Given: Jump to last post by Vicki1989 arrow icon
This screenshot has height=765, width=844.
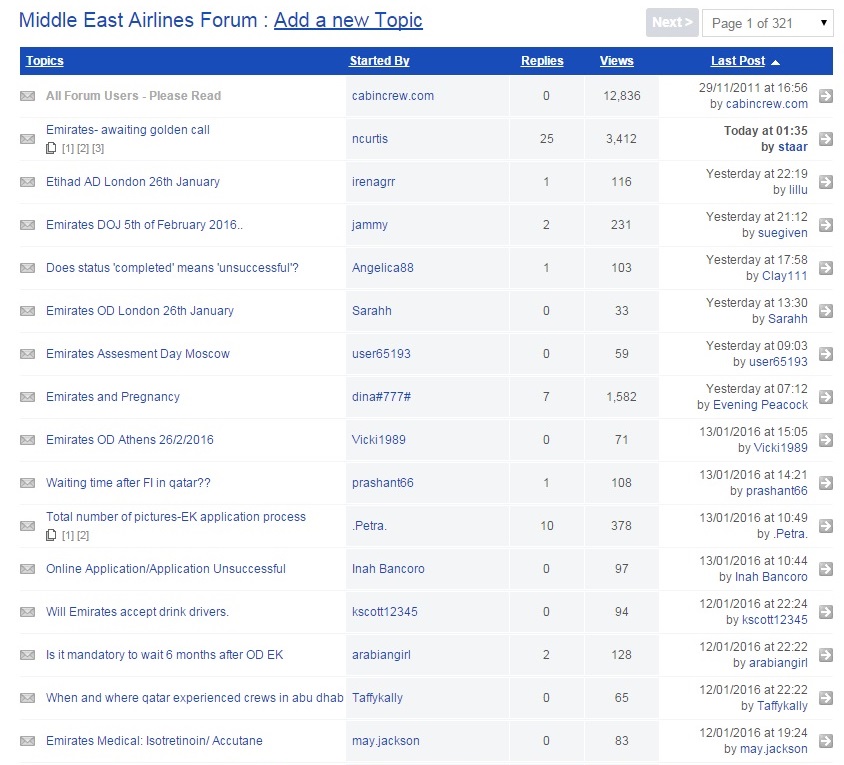Looking at the screenshot, I should [x=826, y=440].
